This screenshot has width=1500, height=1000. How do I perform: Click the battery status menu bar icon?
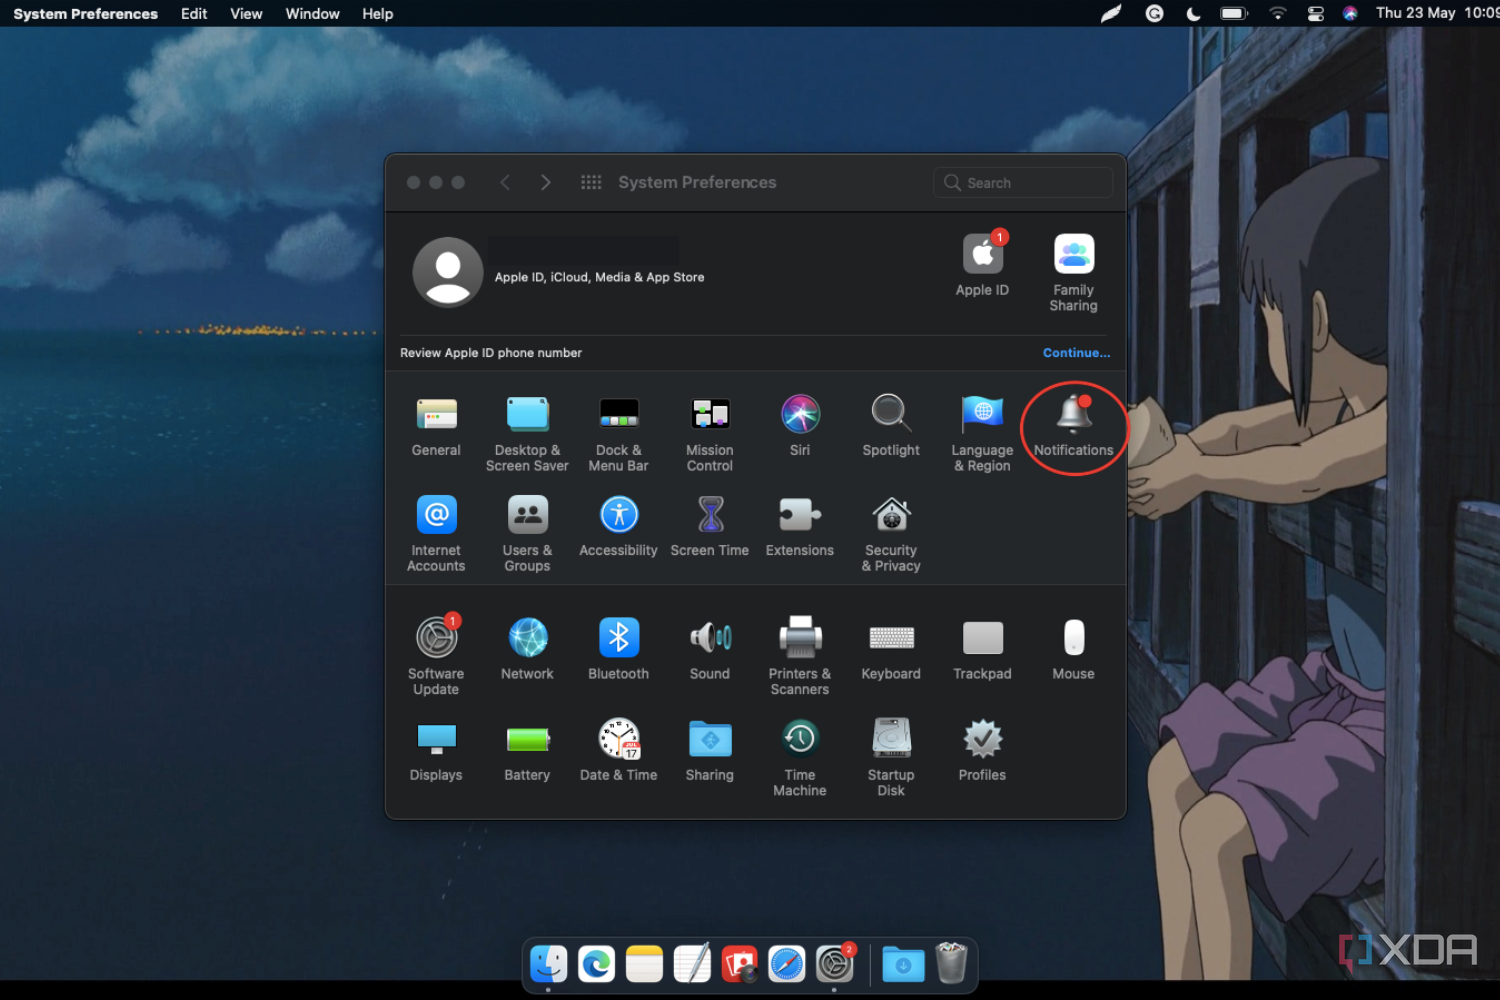(x=1234, y=14)
